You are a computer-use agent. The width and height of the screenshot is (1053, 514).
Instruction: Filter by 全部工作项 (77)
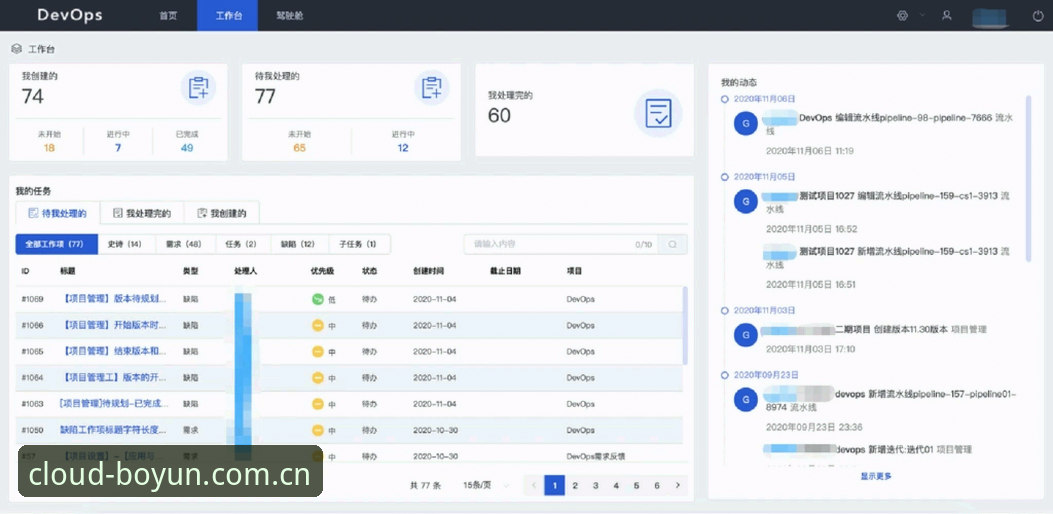click(x=56, y=244)
